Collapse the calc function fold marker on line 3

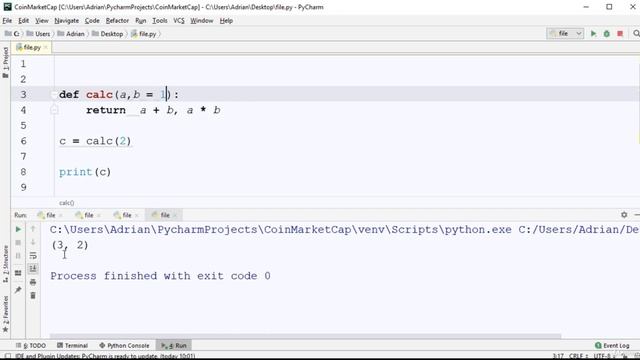(x=54, y=95)
